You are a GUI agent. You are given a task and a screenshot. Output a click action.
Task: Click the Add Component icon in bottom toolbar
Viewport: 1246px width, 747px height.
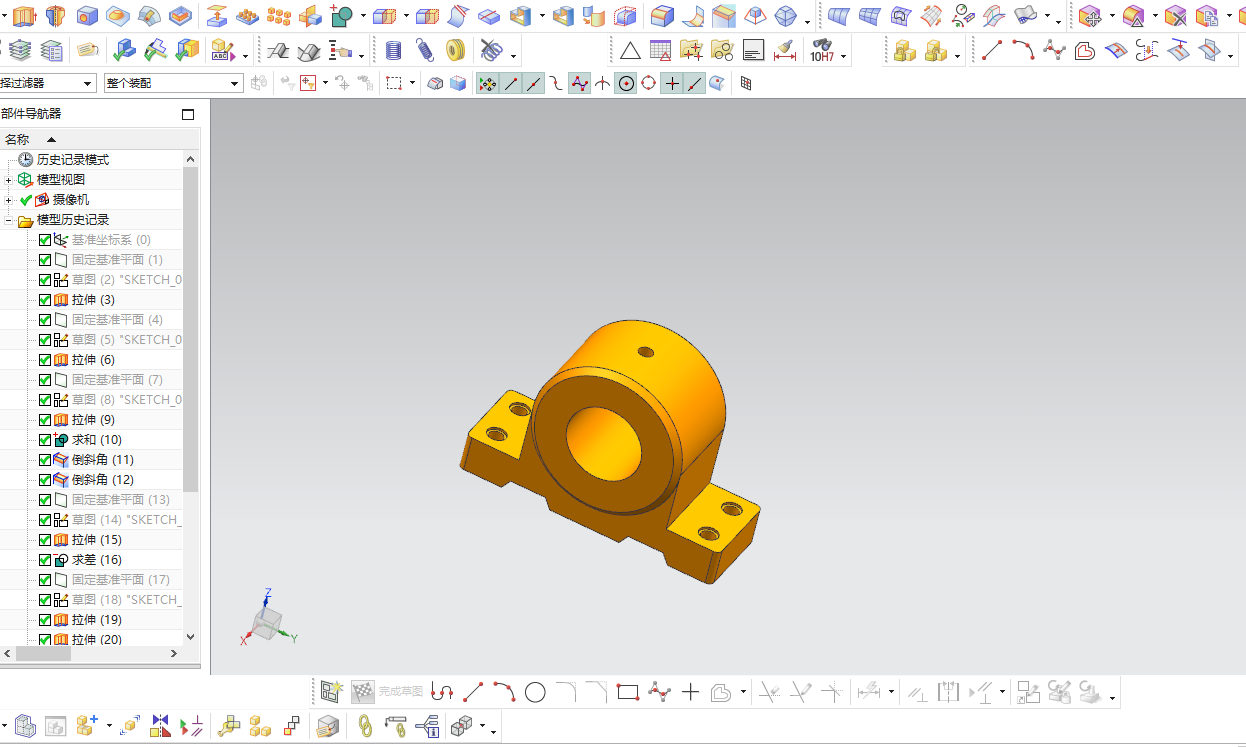click(x=88, y=725)
